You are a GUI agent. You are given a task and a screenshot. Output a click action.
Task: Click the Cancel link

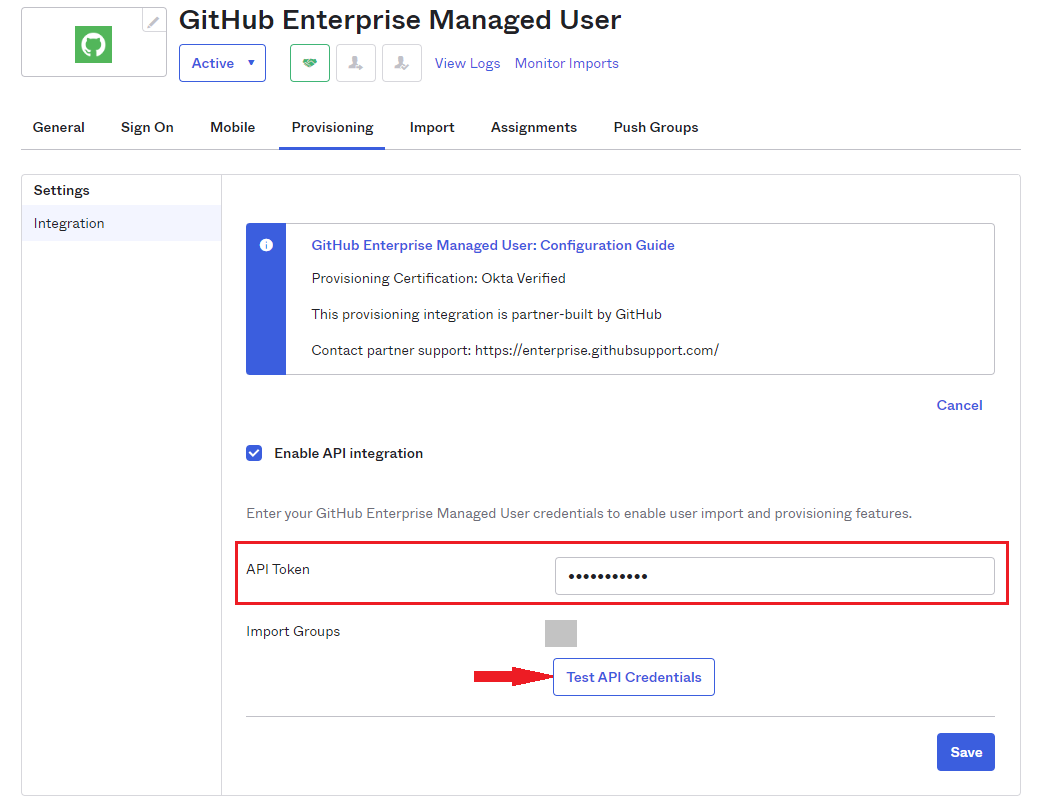coord(959,405)
